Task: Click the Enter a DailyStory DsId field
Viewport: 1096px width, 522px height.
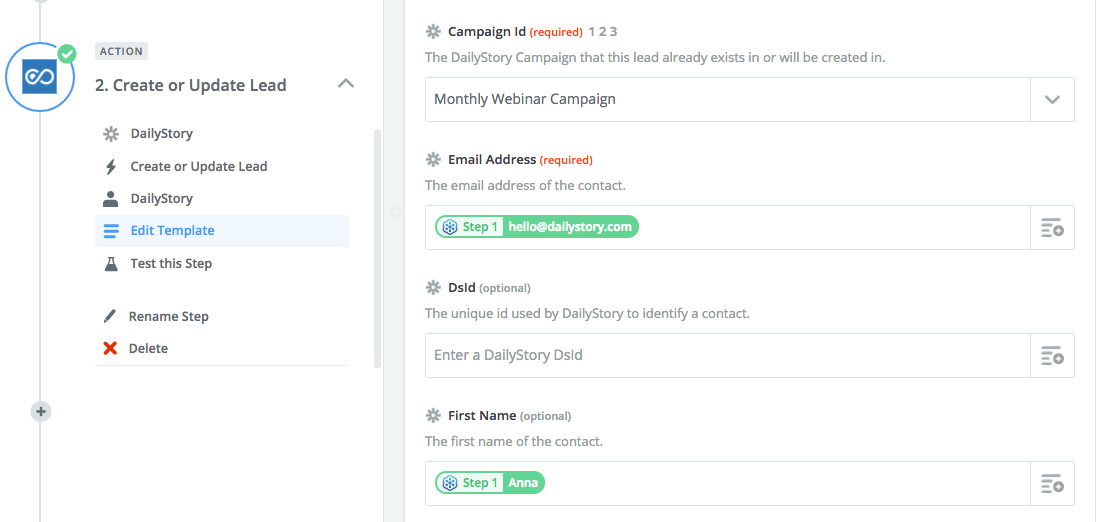Action: 728,356
